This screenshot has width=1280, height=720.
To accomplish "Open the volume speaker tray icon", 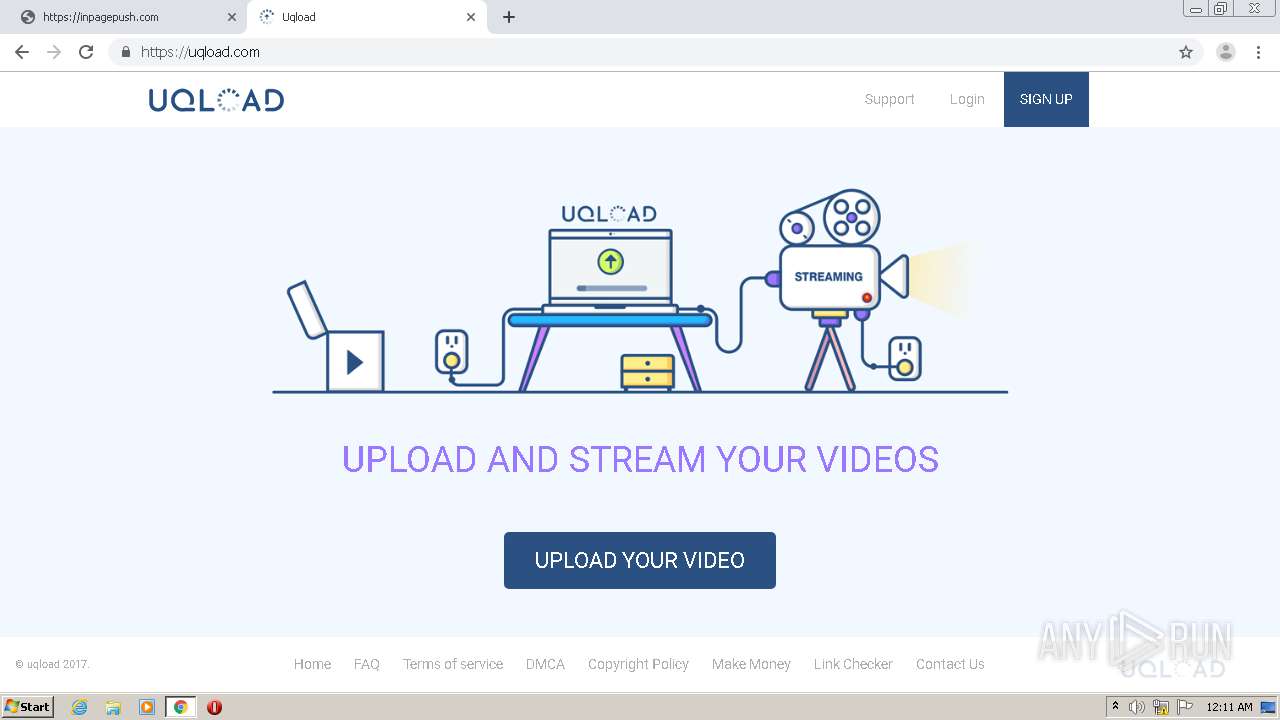I will coord(1137,707).
